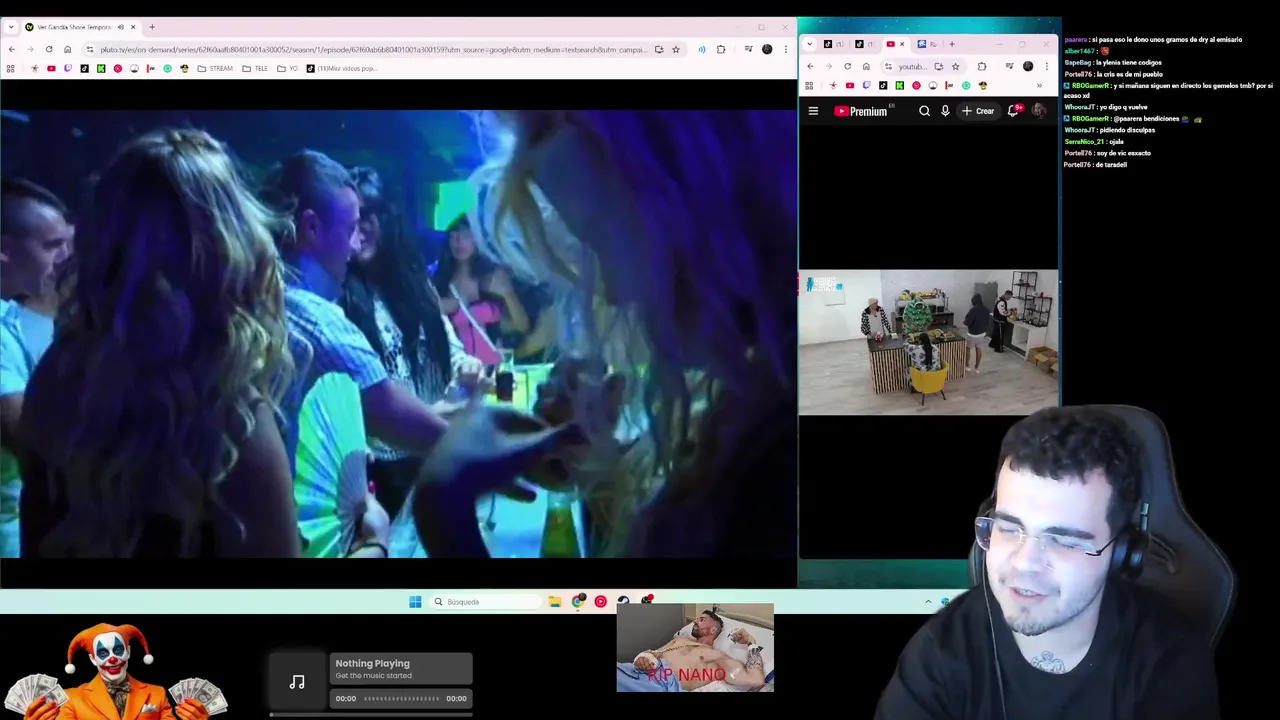Image resolution: width=1280 pixels, height=720 pixels.
Task: Open new tab in the YouTube window
Action: pyautogui.click(x=952, y=44)
